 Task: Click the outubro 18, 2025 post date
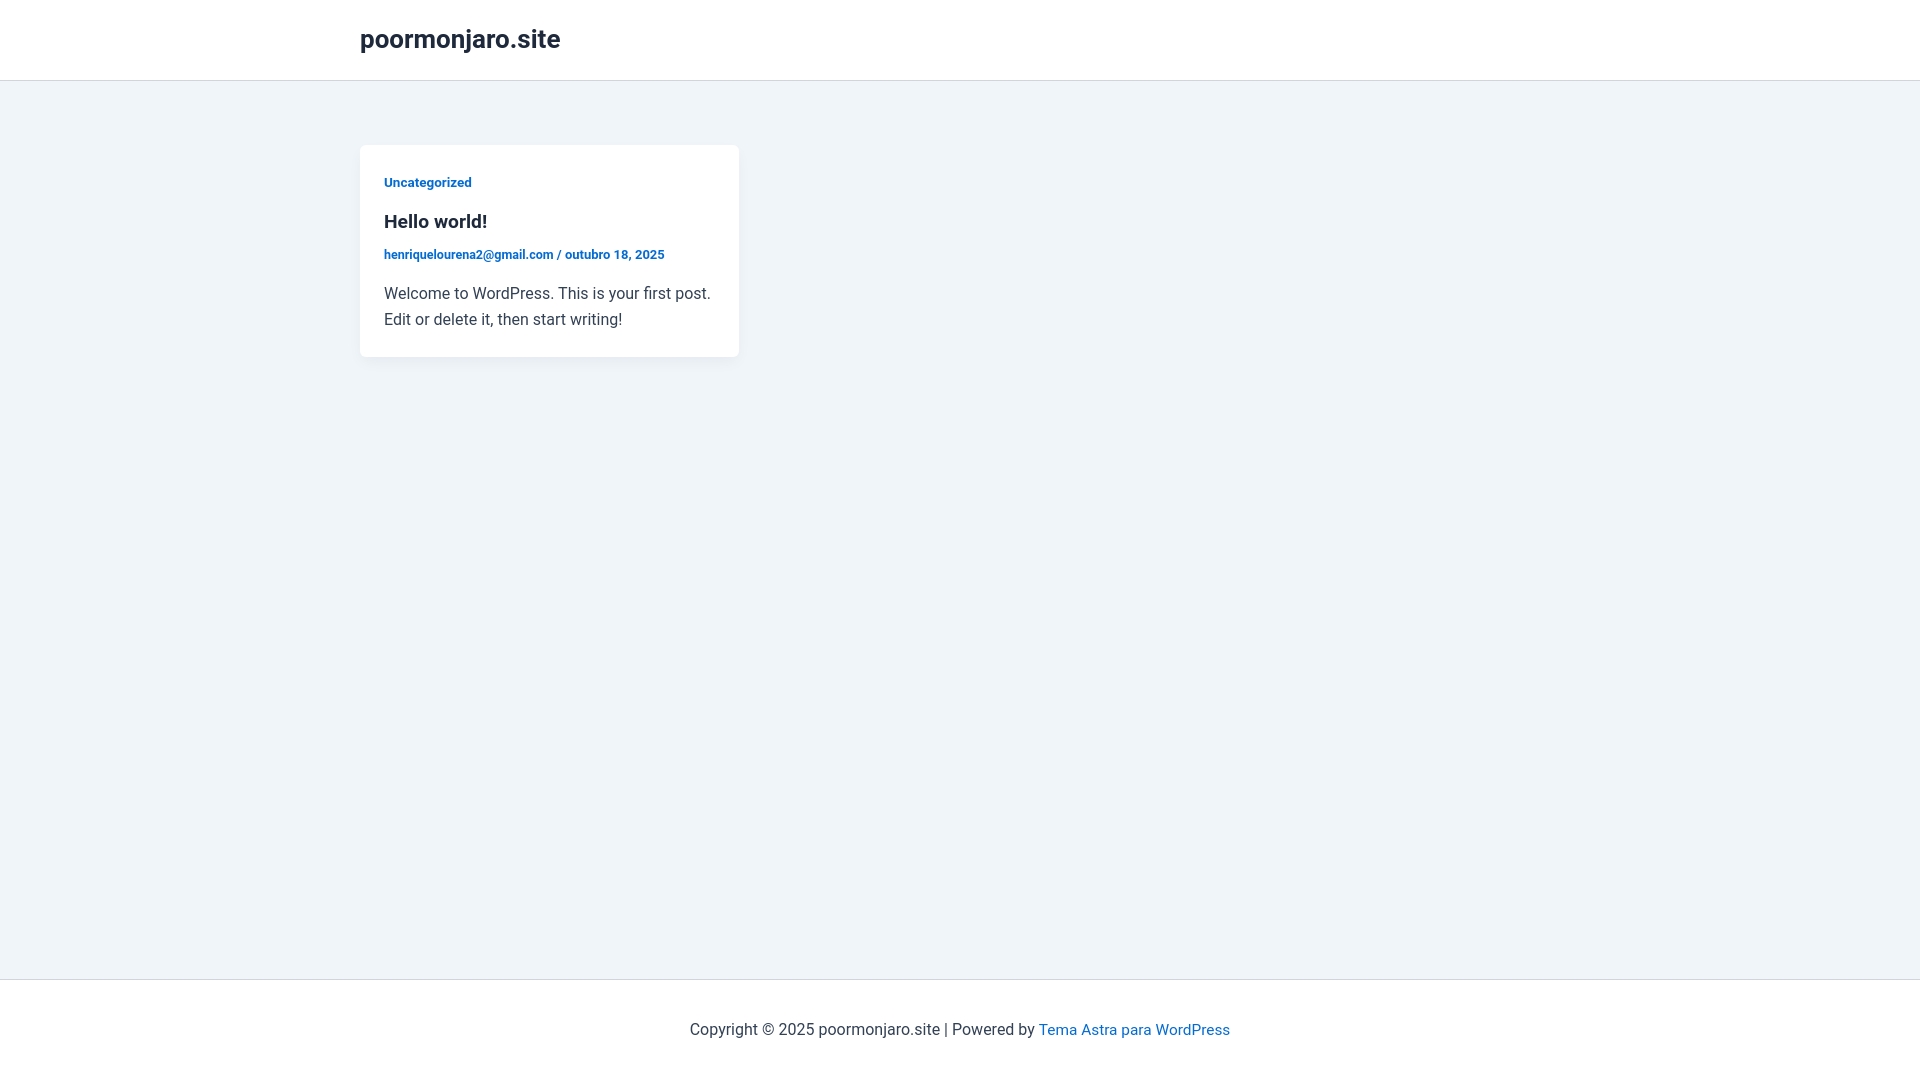click(x=614, y=255)
